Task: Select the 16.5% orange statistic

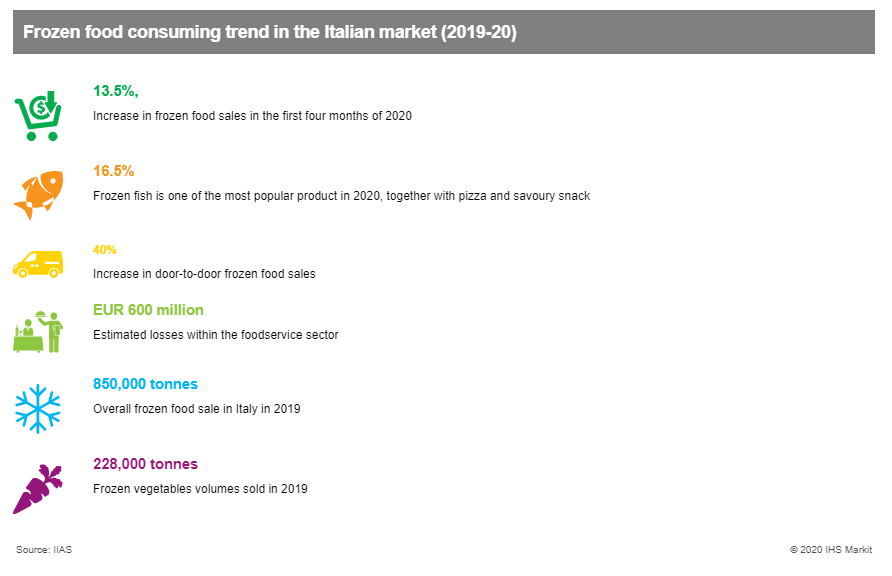Action: [x=114, y=171]
